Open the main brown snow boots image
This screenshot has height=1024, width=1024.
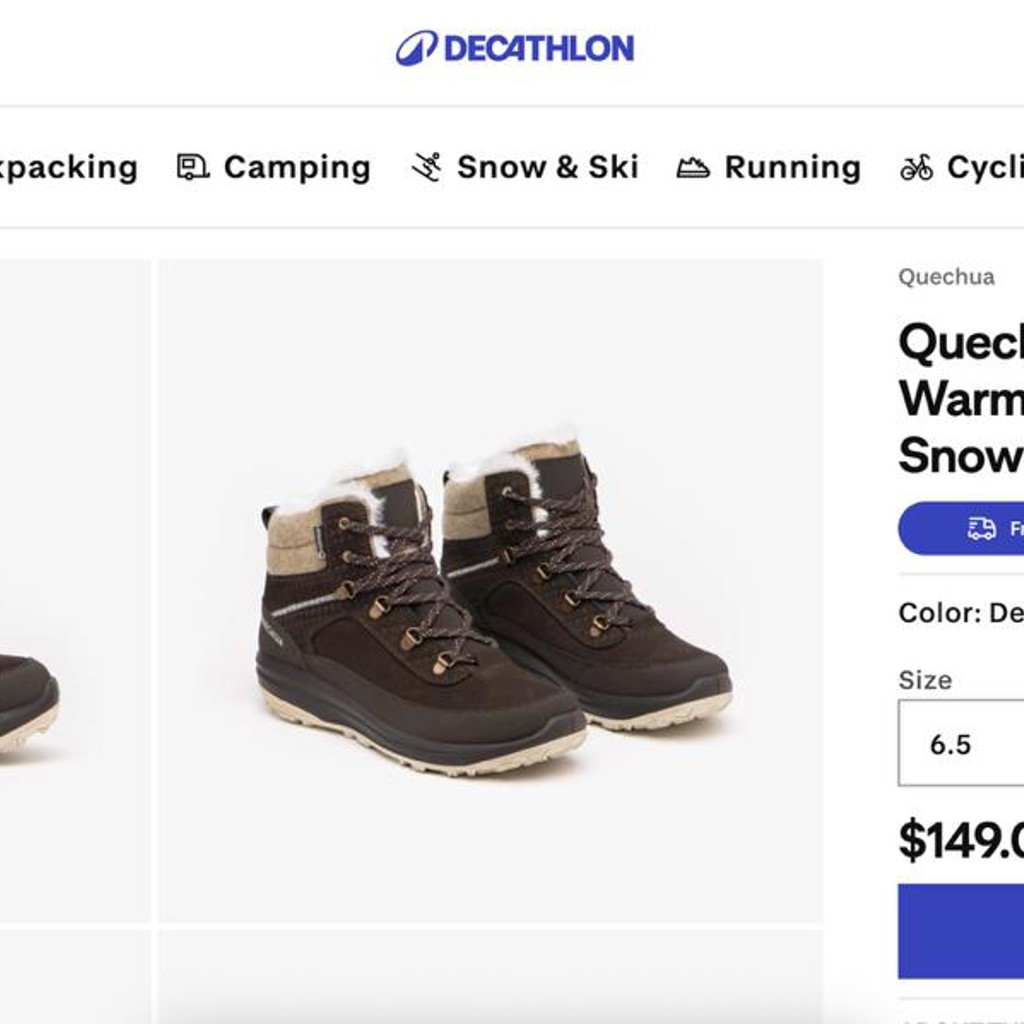tap(490, 591)
